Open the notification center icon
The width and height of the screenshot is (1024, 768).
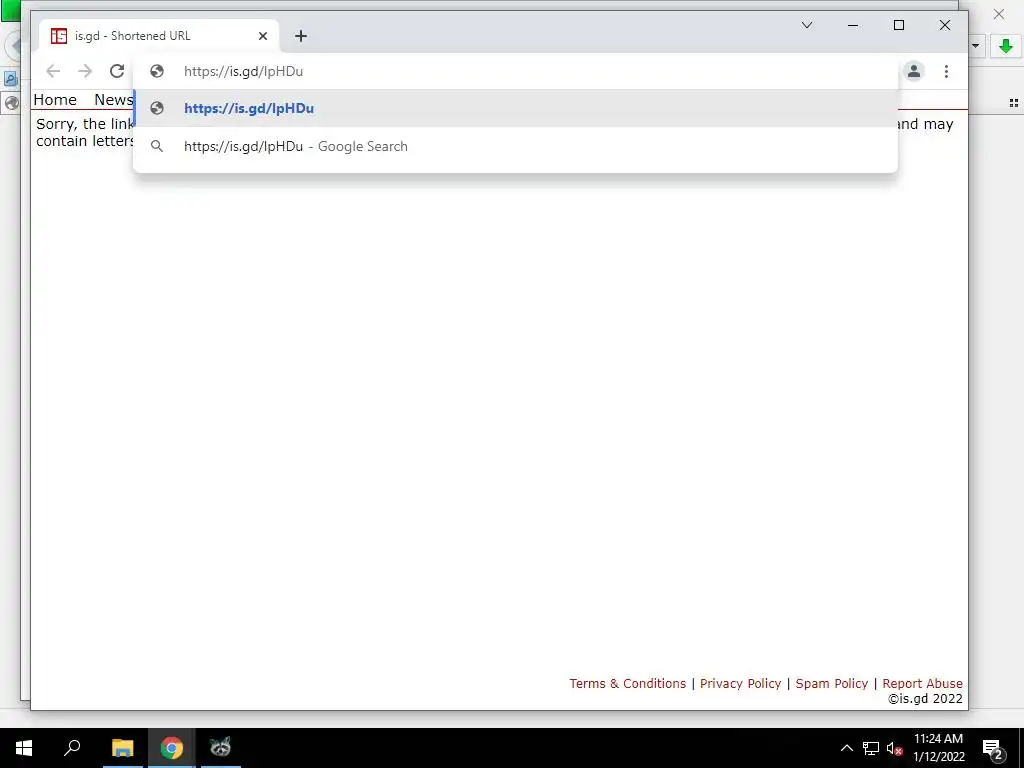tap(993, 748)
